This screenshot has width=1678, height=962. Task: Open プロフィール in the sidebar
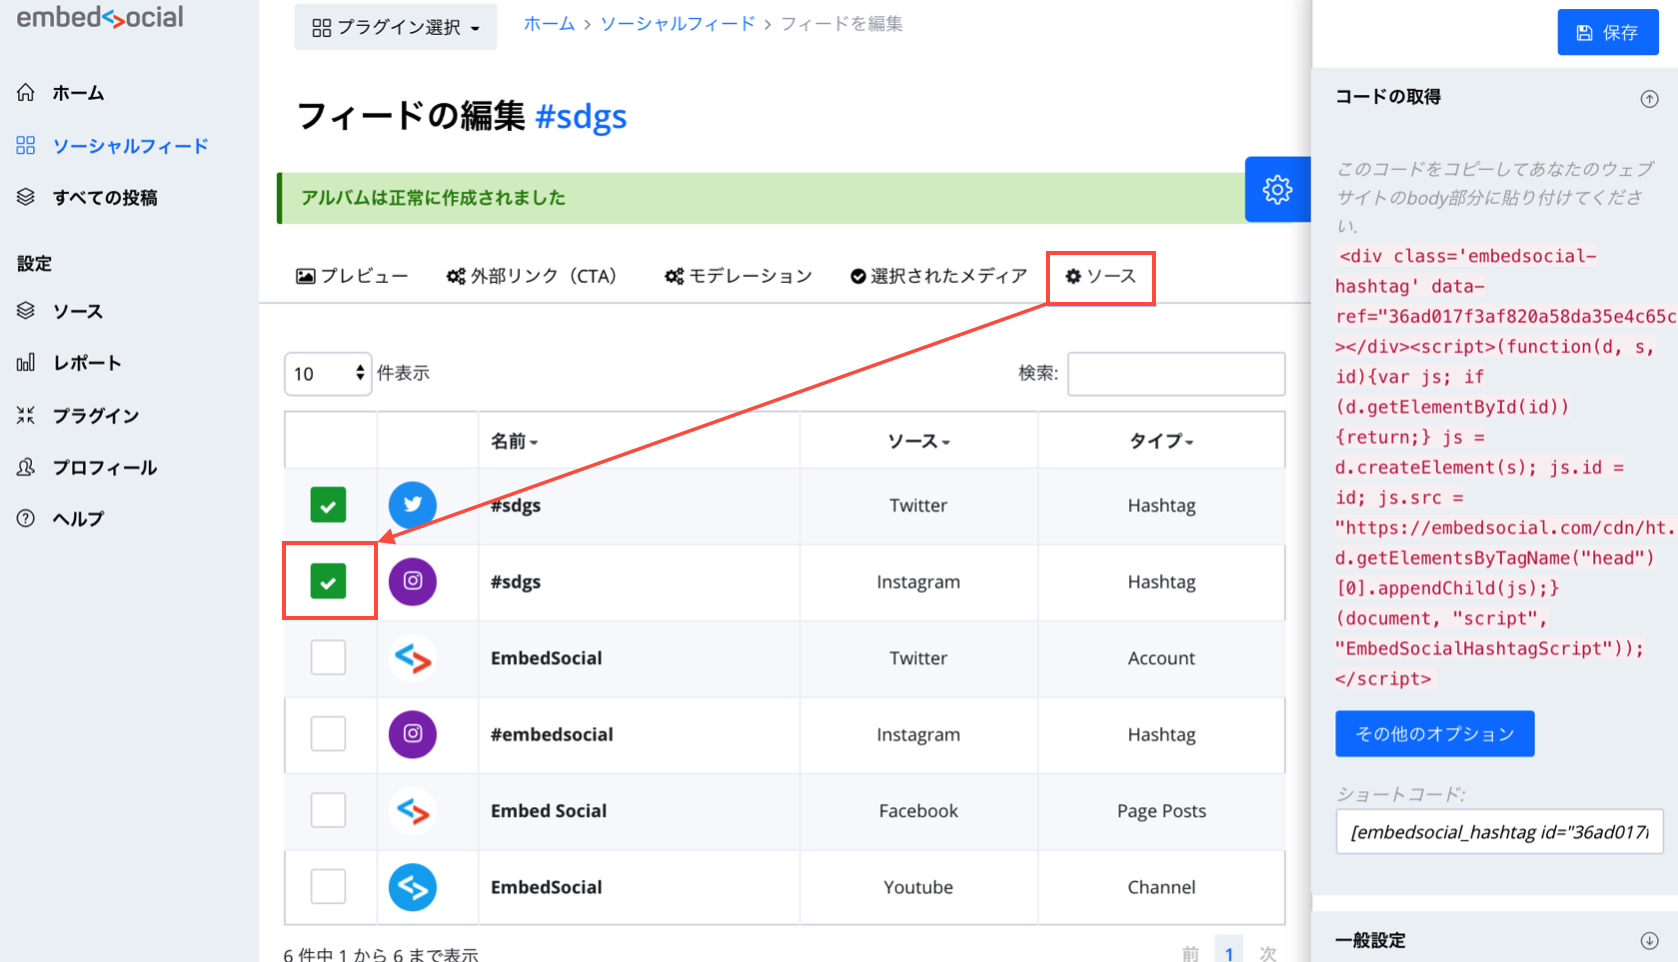coord(105,467)
